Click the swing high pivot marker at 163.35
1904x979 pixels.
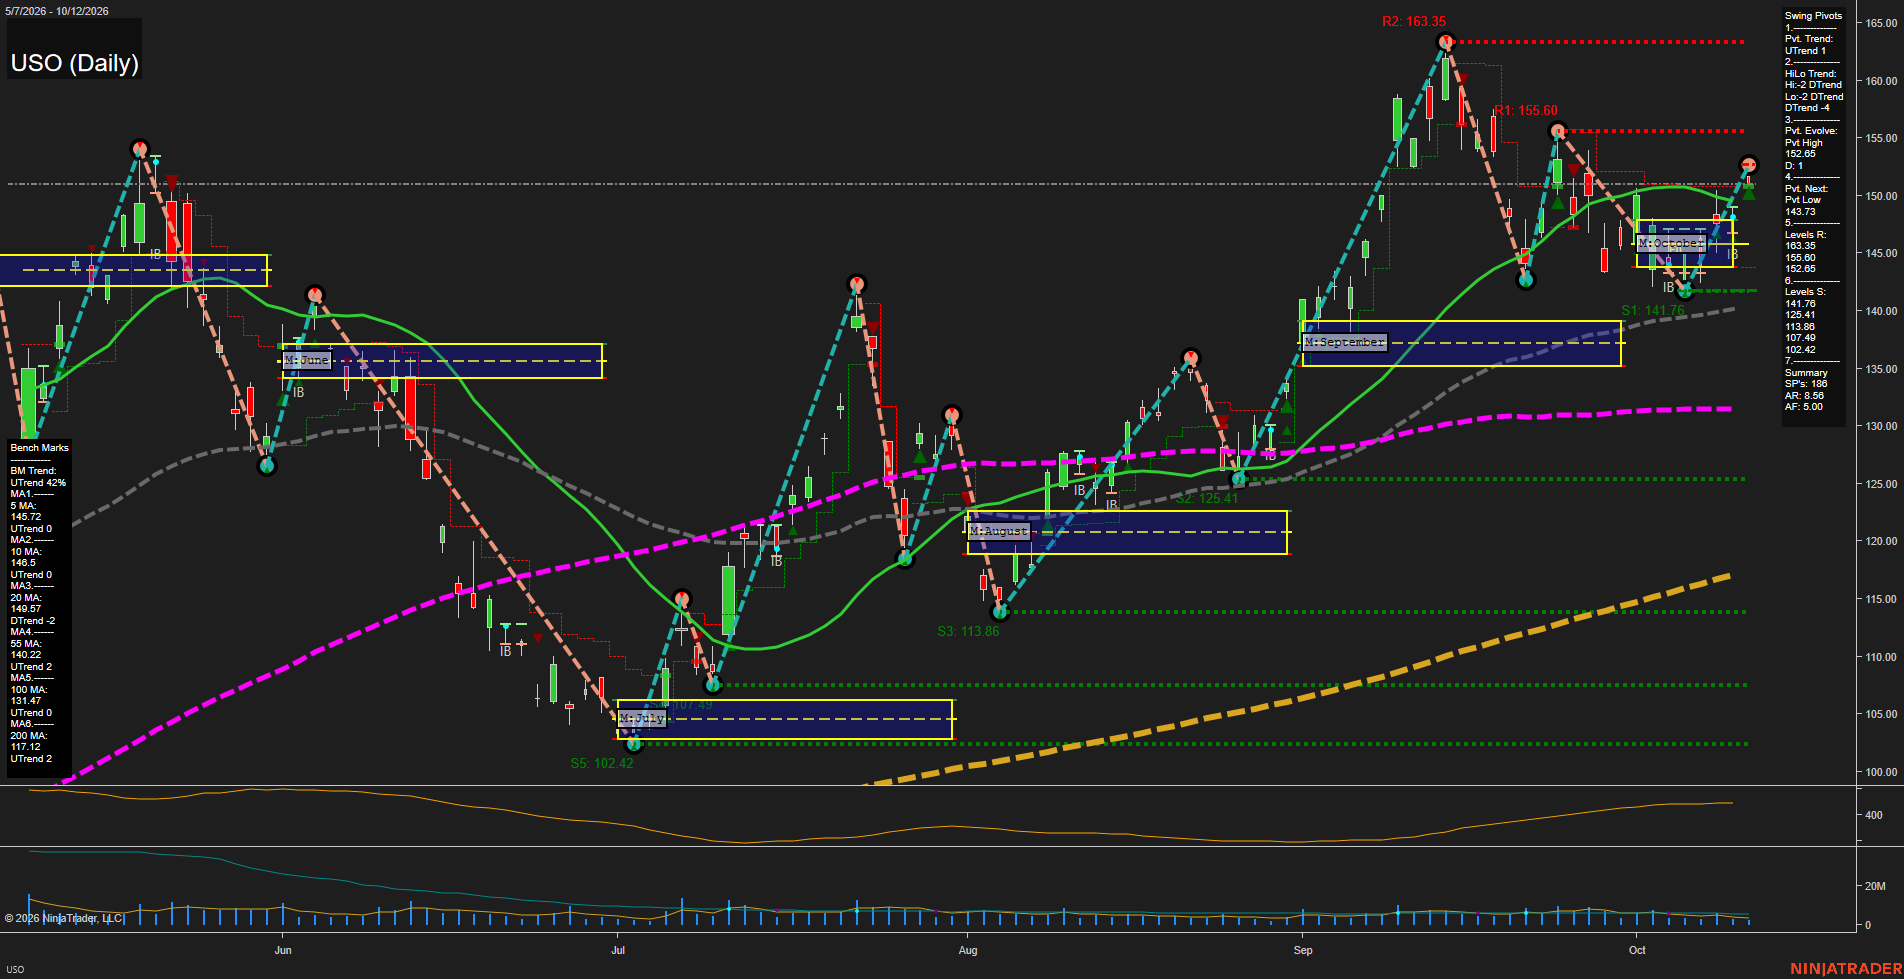pos(1445,42)
